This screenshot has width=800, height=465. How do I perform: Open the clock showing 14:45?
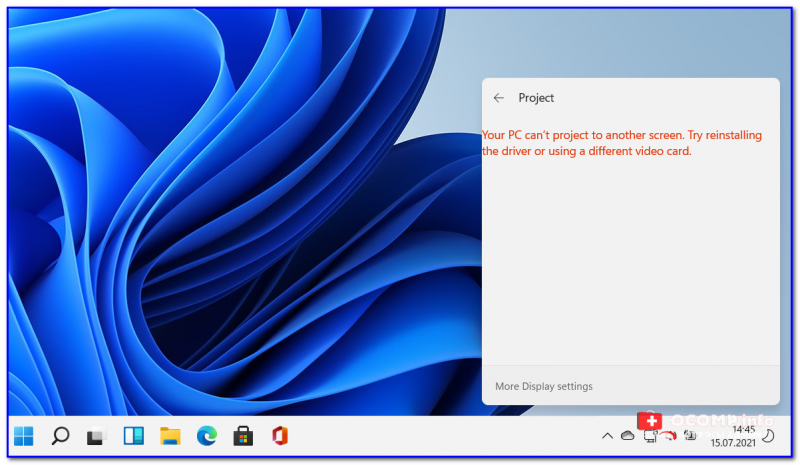pyautogui.click(x=733, y=436)
